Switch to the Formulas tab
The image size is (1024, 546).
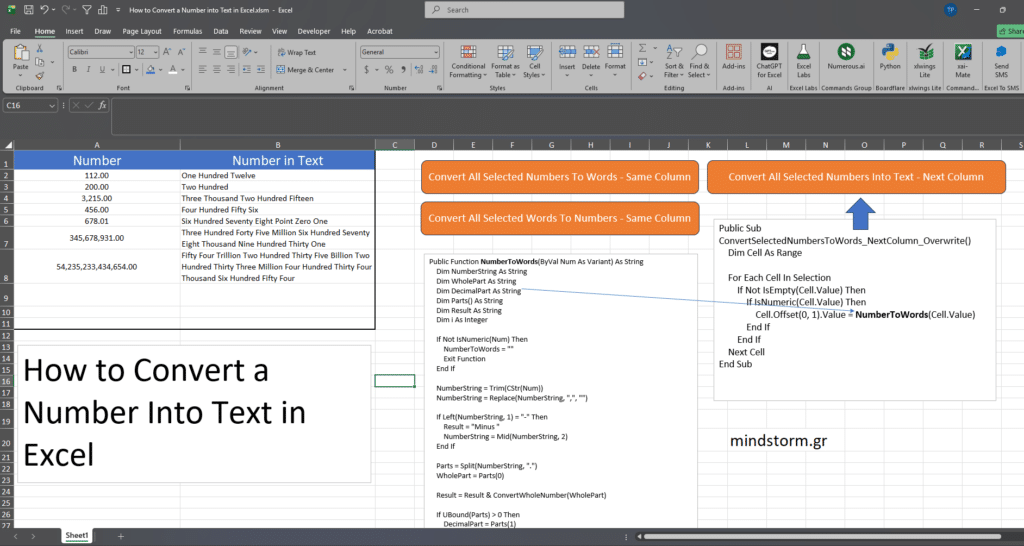(x=187, y=31)
